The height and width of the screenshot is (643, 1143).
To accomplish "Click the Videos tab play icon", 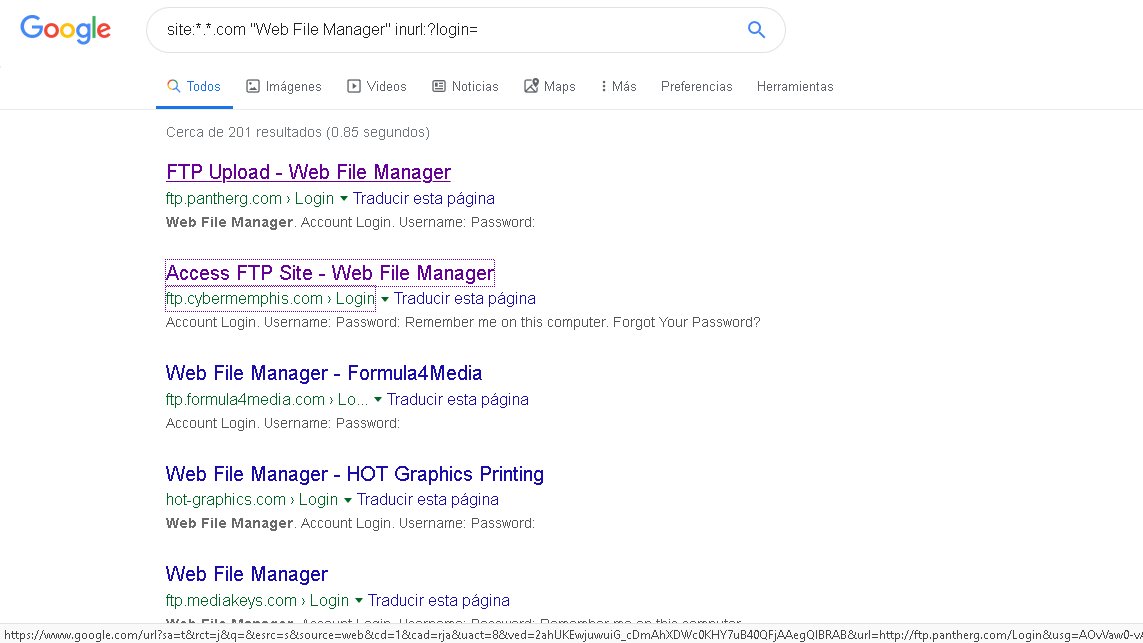I will click(354, 86).
